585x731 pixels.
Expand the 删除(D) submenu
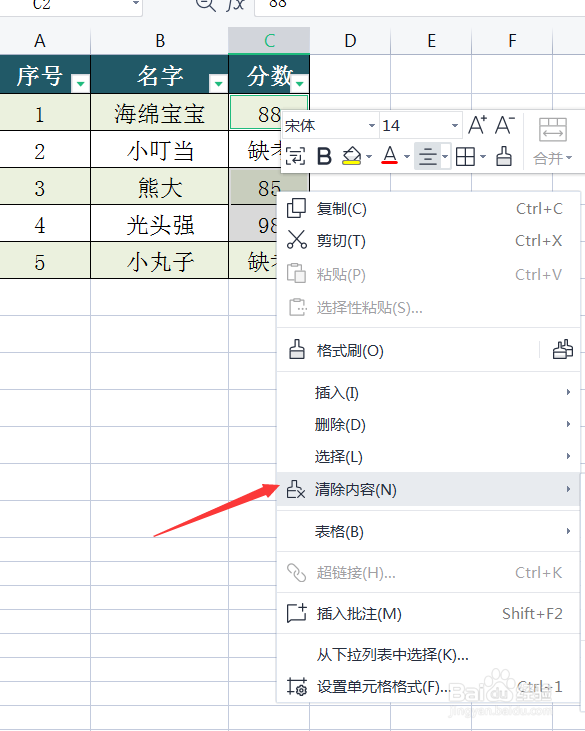point(428,424)
